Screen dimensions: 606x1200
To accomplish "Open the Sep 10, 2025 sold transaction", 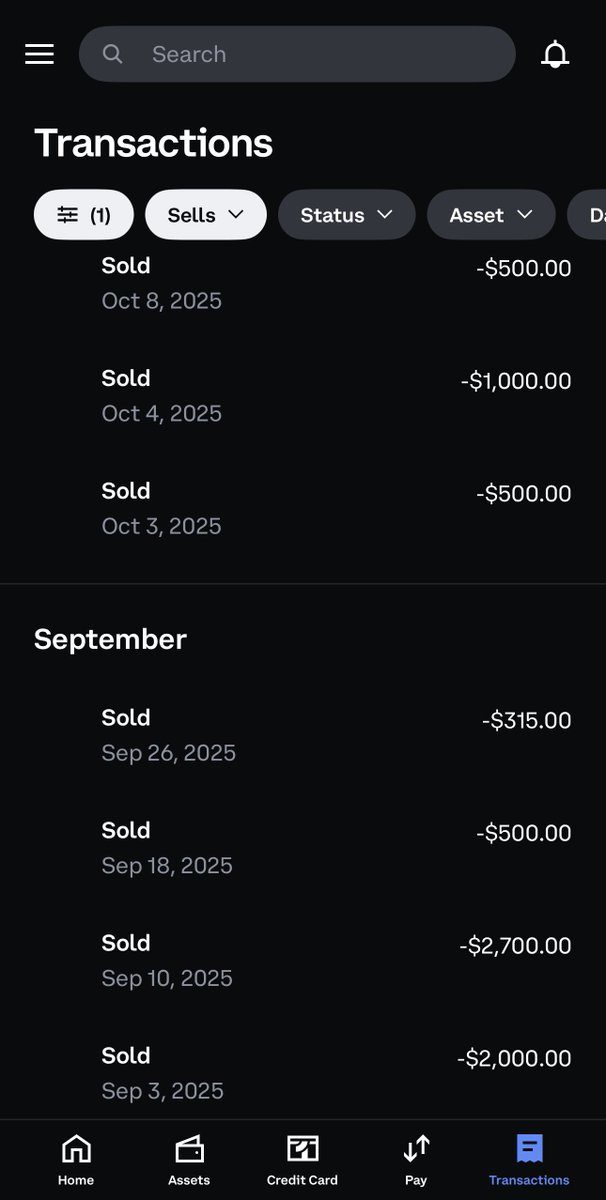I will point(303,961).
